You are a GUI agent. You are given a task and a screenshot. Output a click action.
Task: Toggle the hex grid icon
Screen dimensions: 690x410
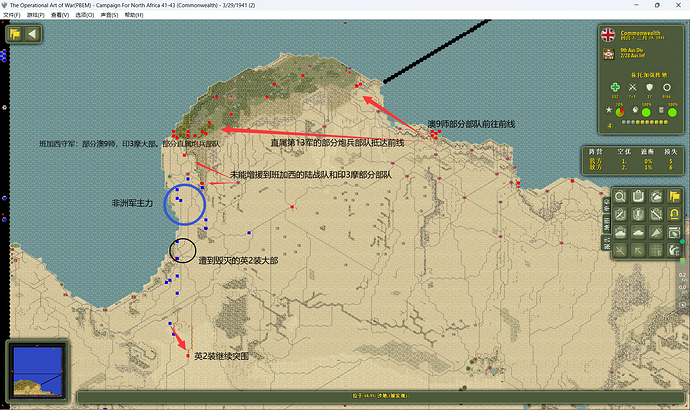656,250
